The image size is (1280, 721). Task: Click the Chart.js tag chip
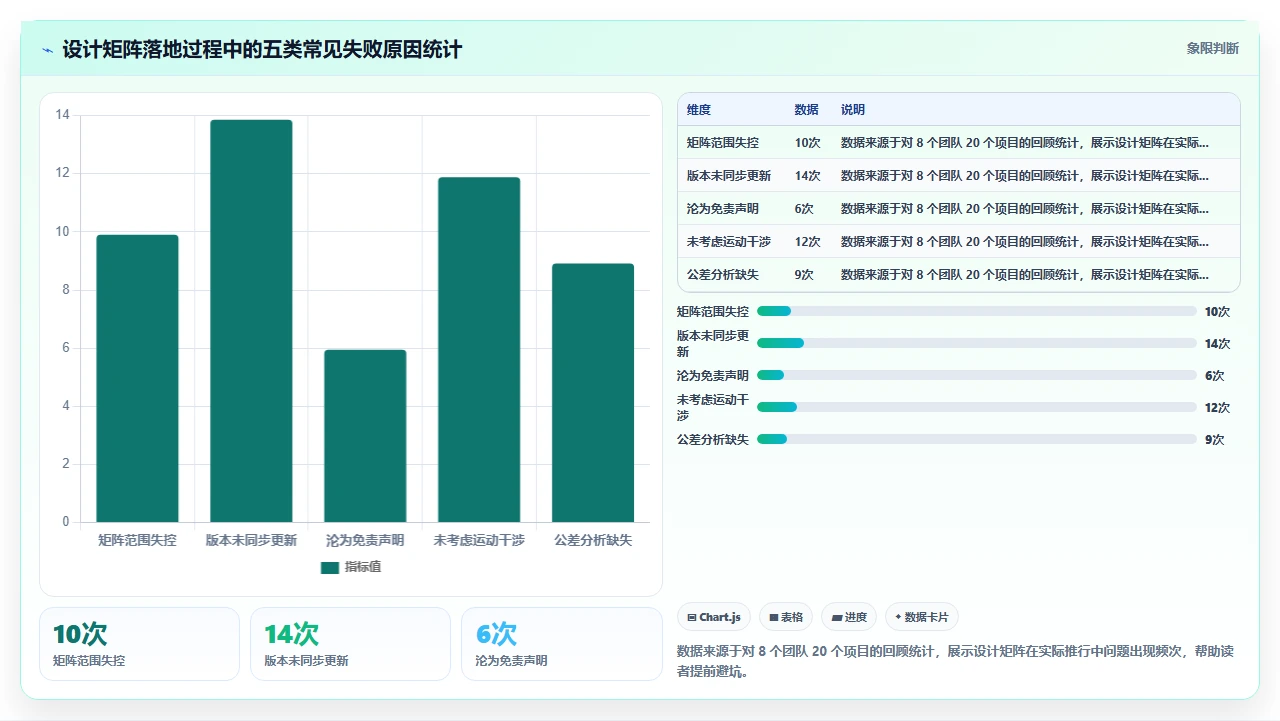(x=713, y=617)
